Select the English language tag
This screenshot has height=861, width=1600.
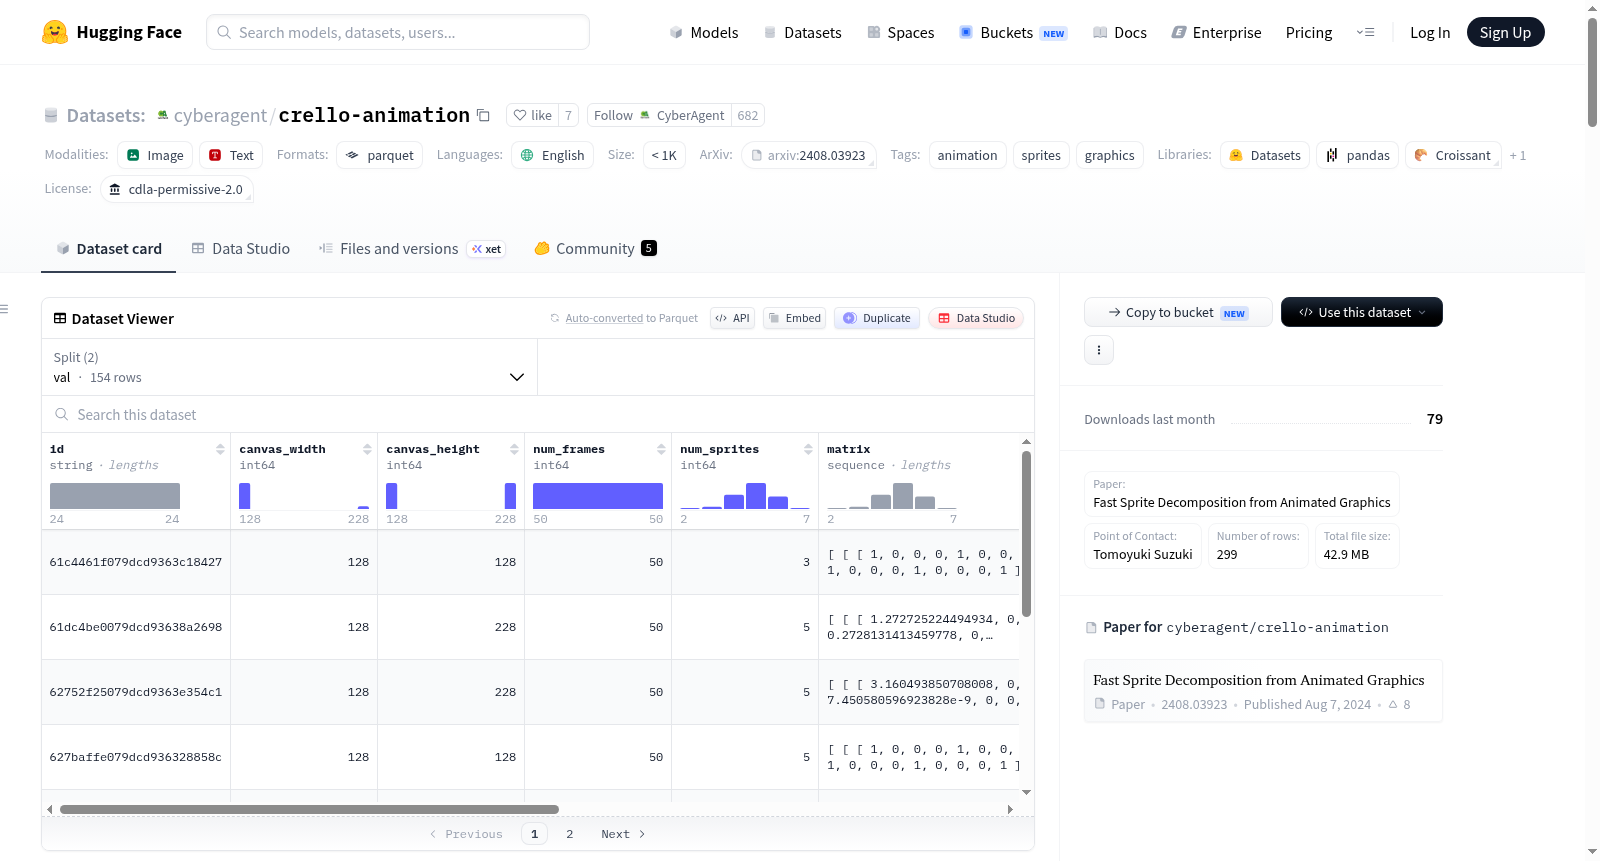[553, 155]
